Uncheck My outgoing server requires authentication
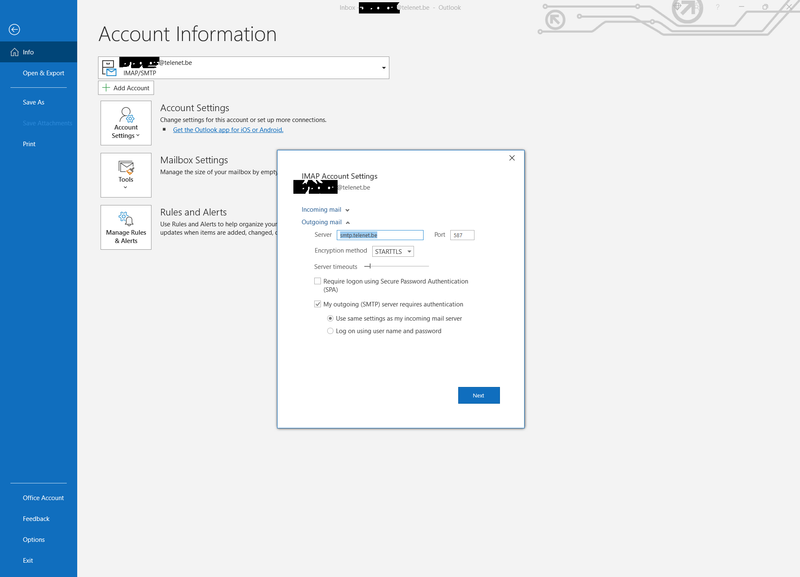 click(318, 304)
